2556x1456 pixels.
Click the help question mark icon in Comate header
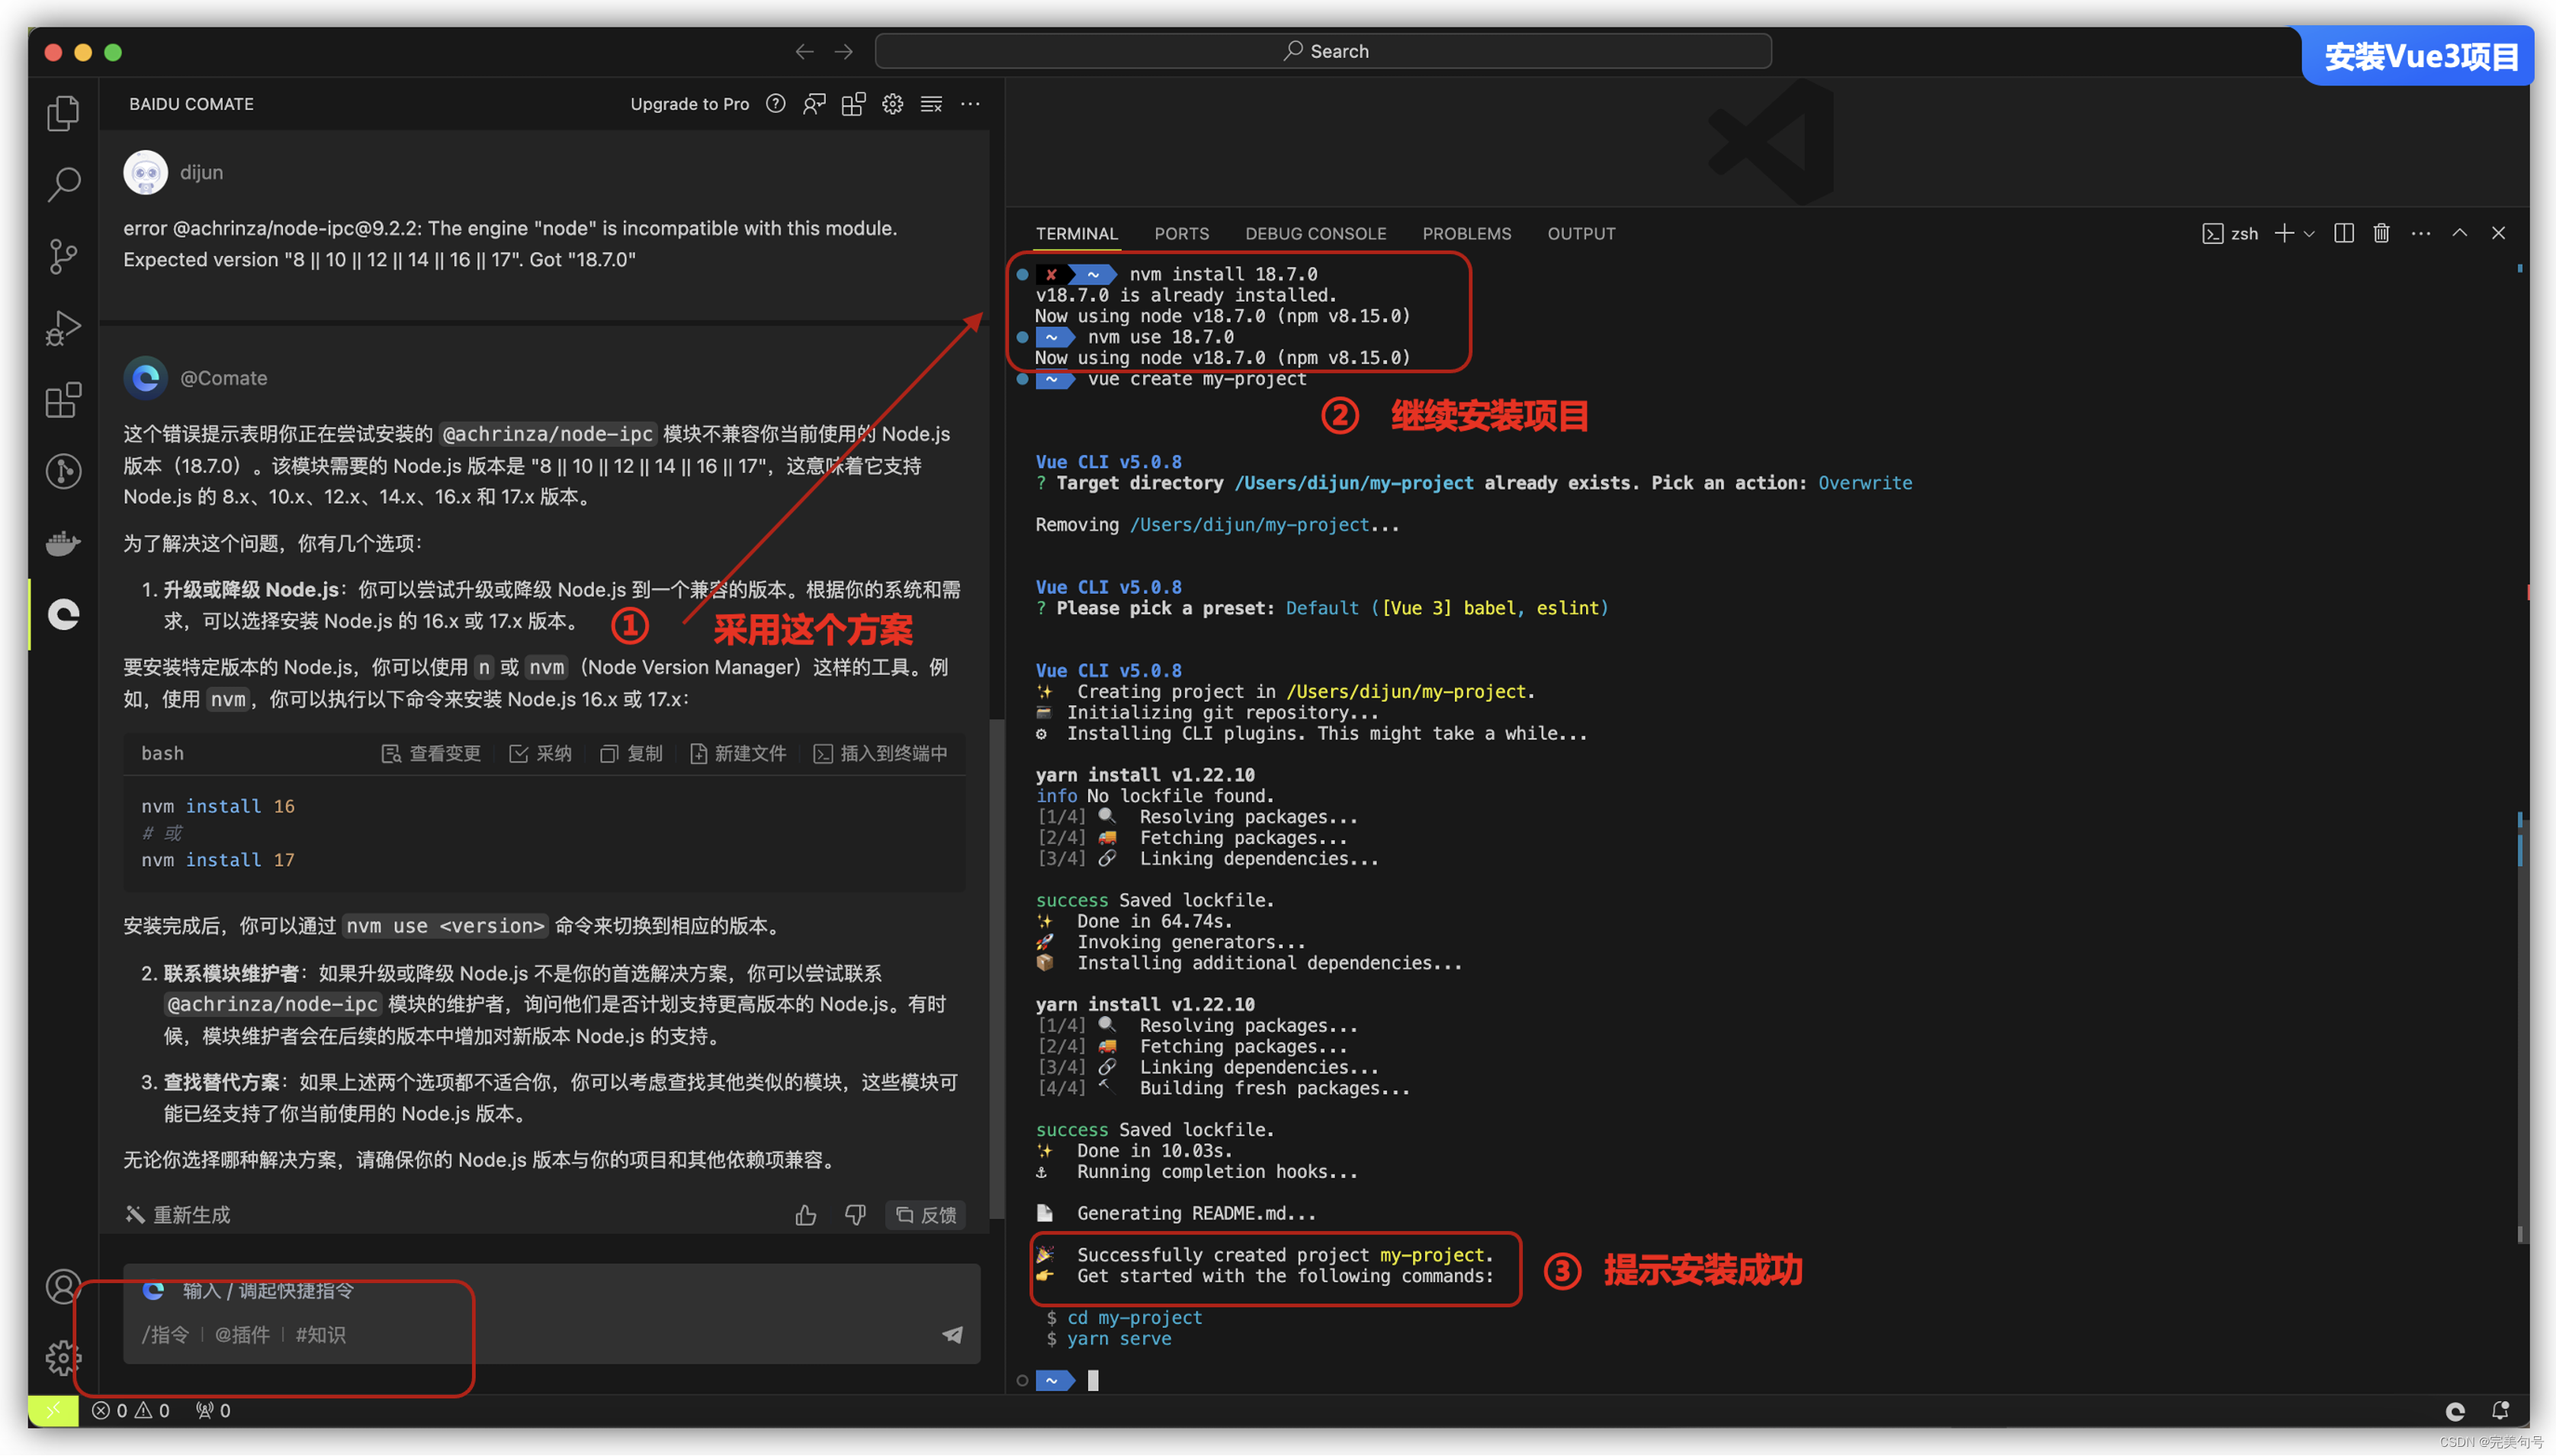[x=776, y=104]
